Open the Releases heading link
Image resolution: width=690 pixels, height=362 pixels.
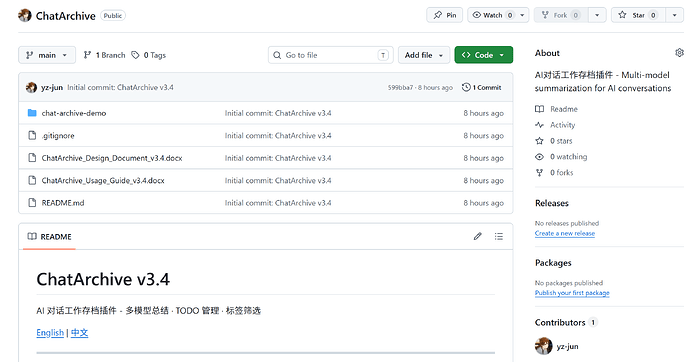(552, 203)
